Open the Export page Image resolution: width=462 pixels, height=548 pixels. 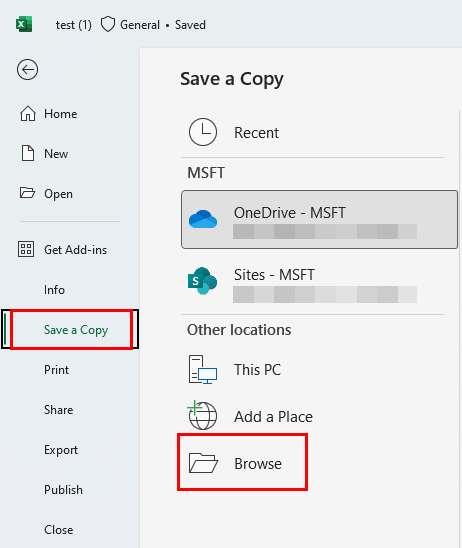pos(61,450)
